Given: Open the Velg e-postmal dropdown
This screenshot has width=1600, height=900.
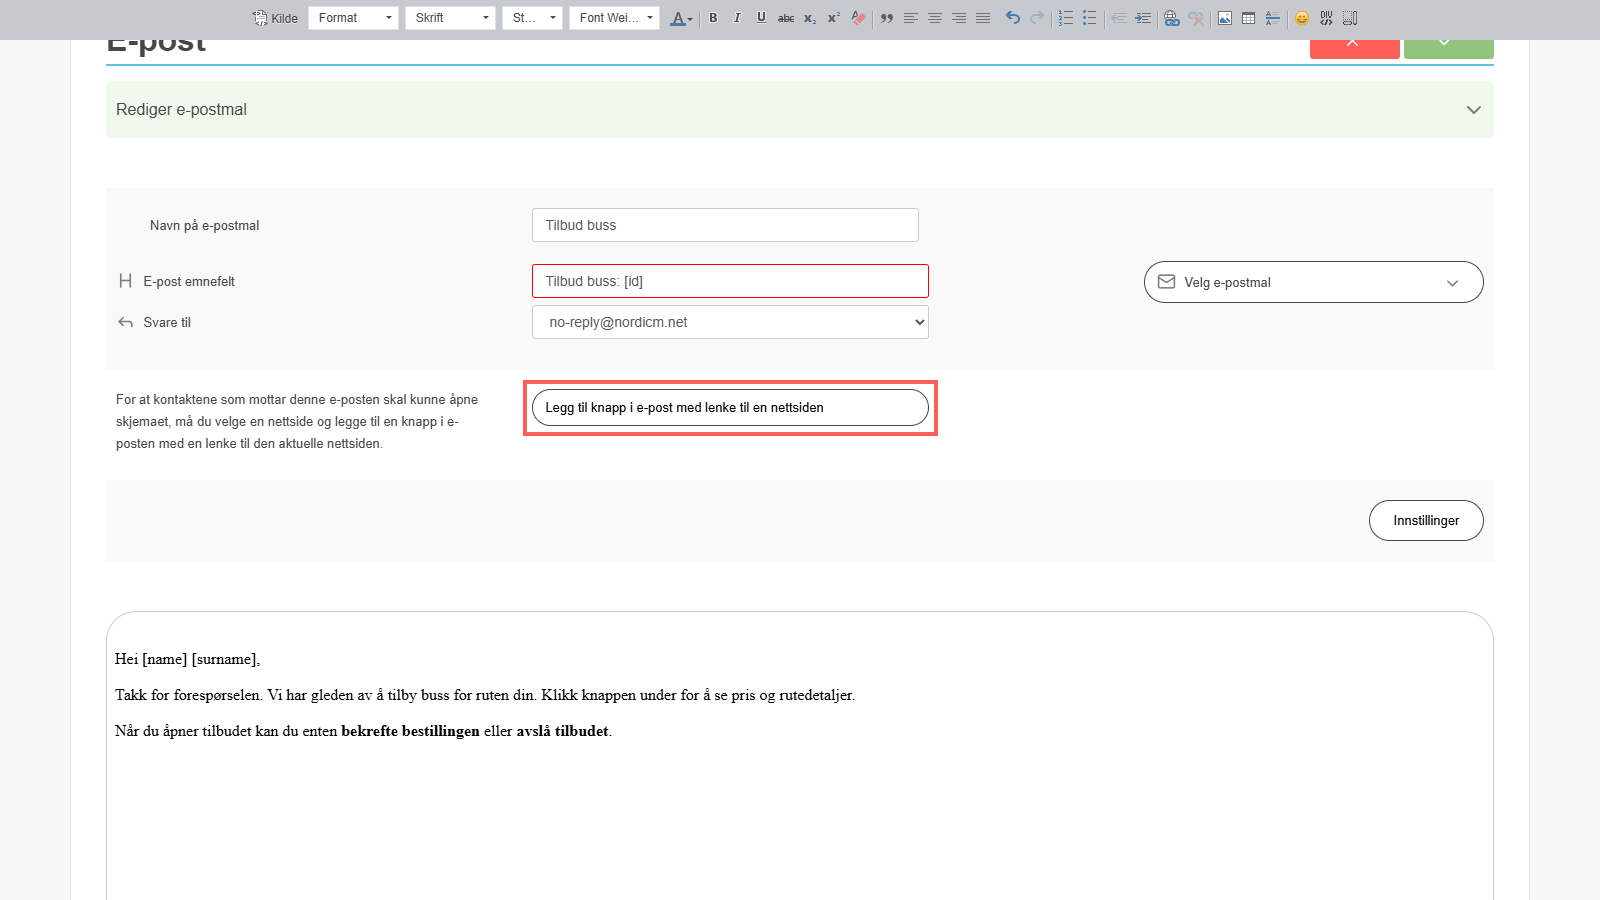Looking at the screenshot, I should [1313, 282].
